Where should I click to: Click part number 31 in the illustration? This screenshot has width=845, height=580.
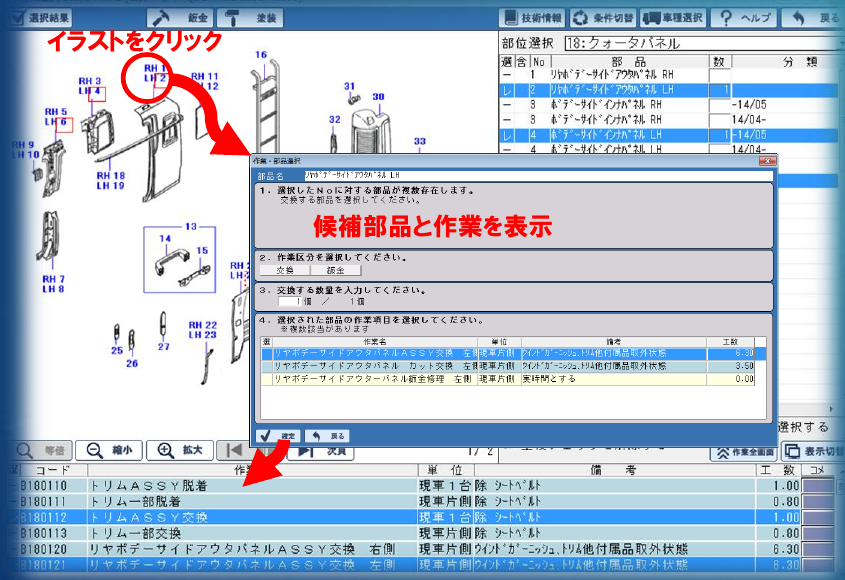pos(350,86)
